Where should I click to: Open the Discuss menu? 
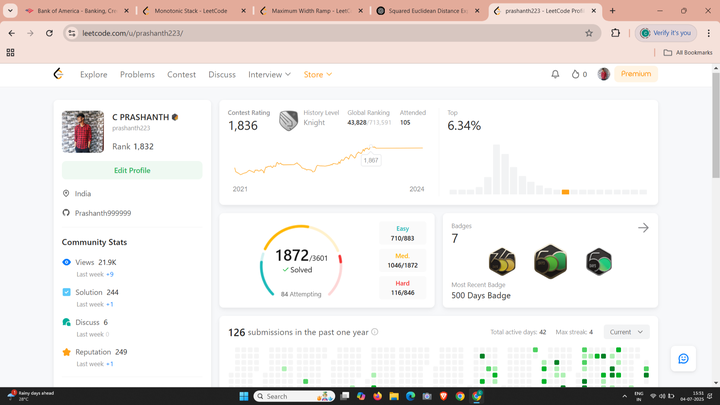[x=222, y=74]
